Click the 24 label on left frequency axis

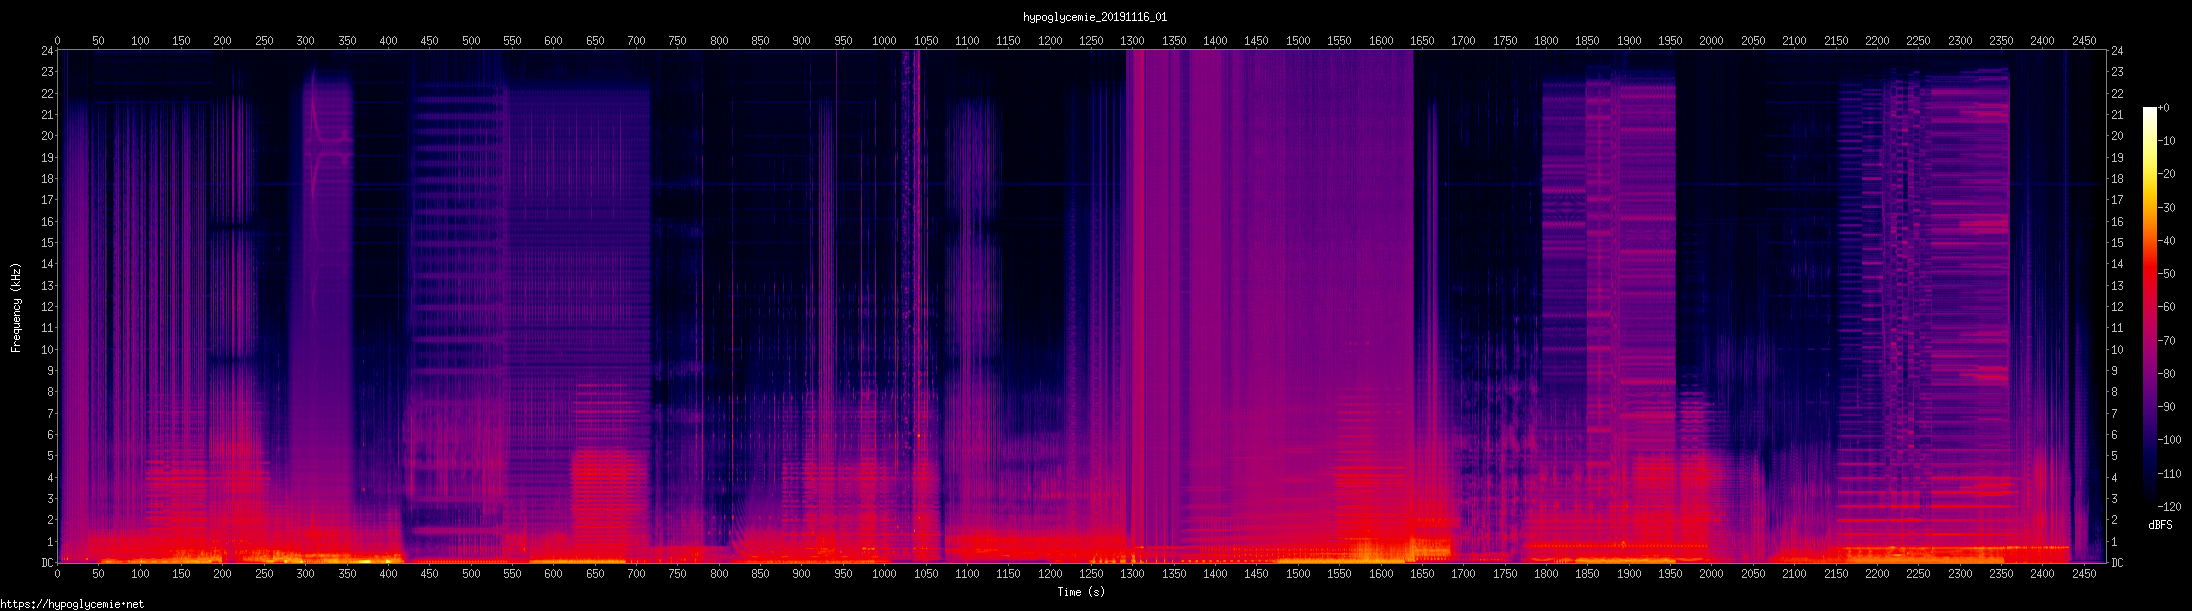(x=47, y=50)
